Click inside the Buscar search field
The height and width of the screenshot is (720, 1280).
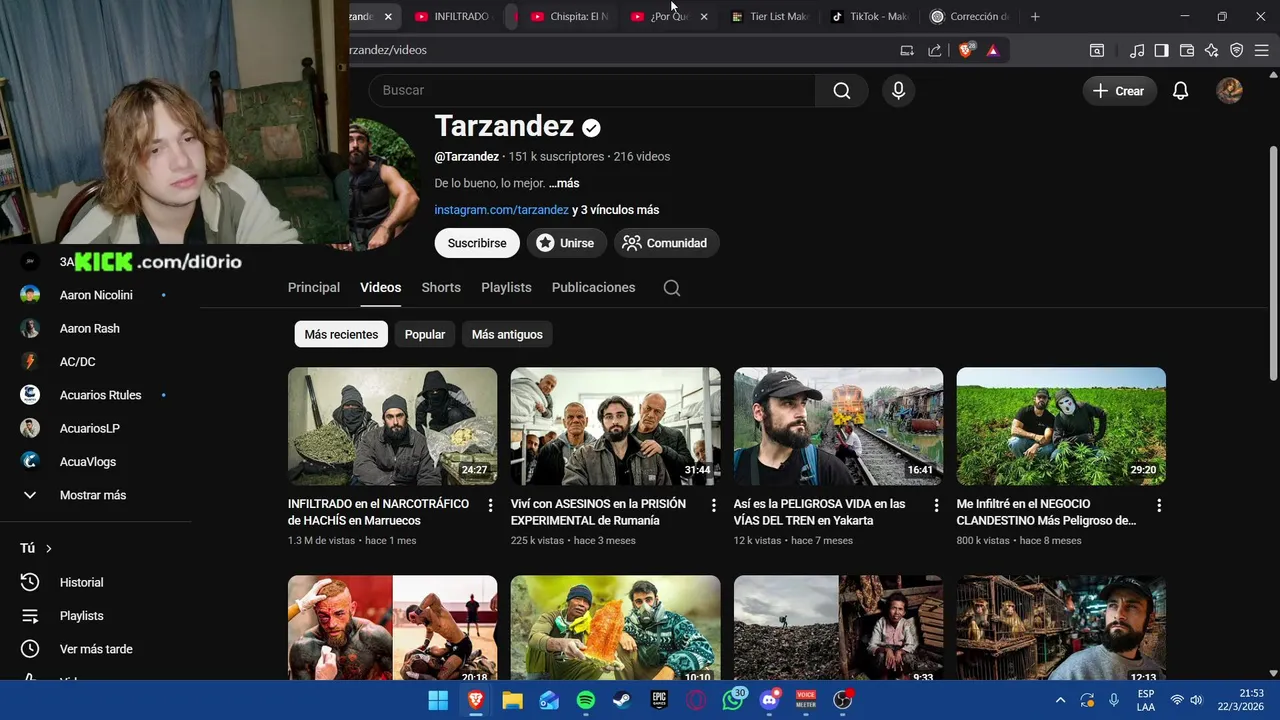pyautogui.click(x=592, y=91)
